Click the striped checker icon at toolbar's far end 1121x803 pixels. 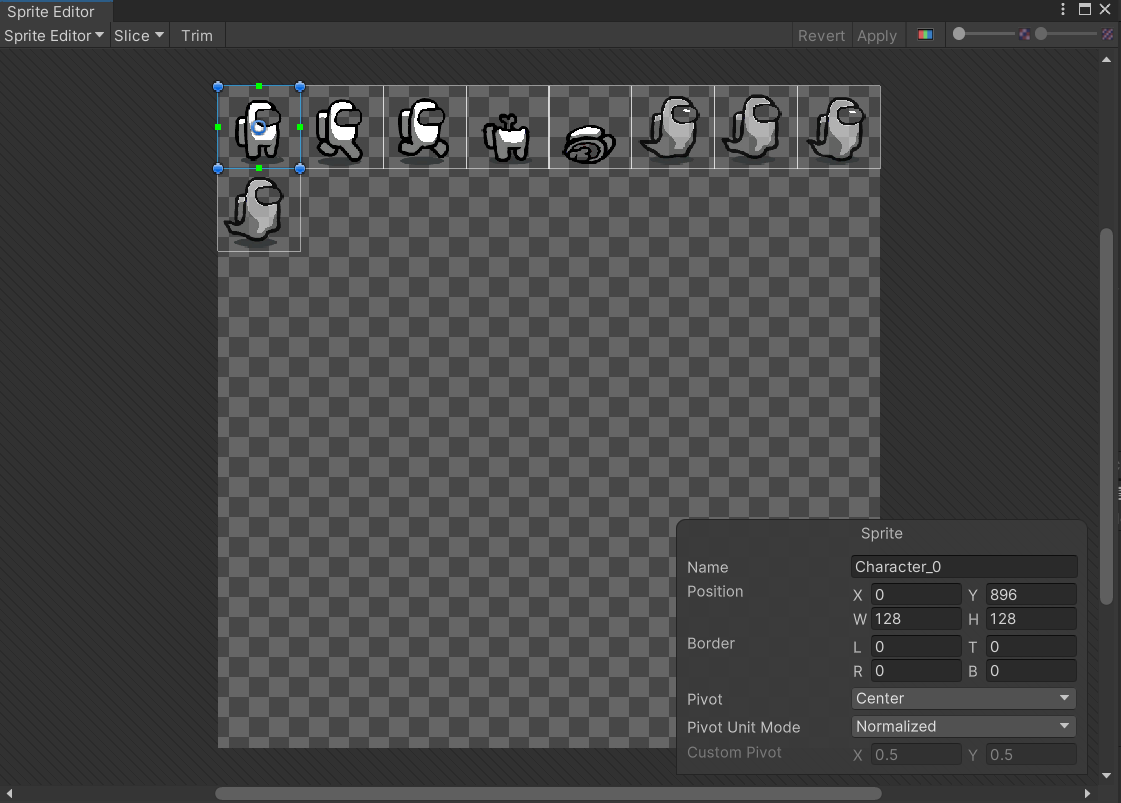tap(1107, 34)
